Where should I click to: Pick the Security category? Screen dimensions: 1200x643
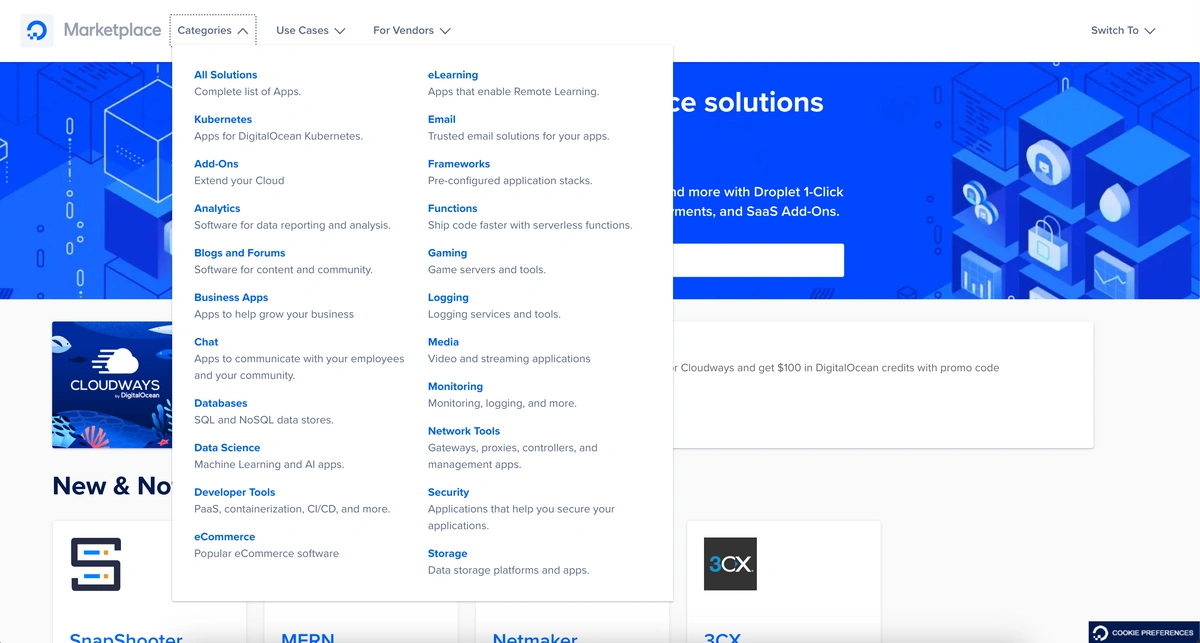coord(448,492)
